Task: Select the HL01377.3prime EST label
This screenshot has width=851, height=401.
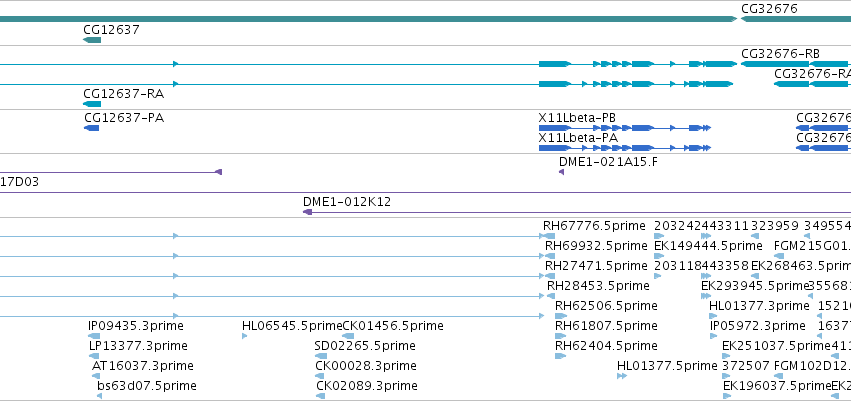Action: (x=759, y=306)
